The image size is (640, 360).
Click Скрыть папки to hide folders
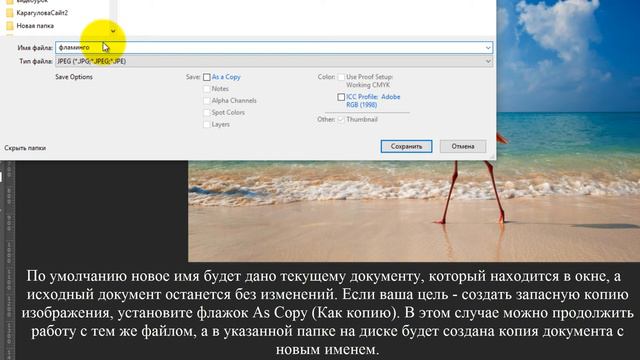click(25, 148)
